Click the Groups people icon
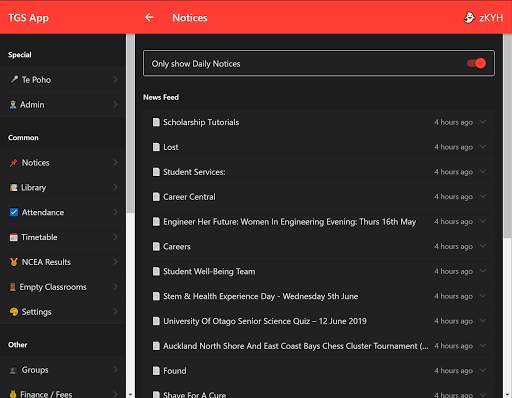The image size is (512, 398). [x=13, y=370]
